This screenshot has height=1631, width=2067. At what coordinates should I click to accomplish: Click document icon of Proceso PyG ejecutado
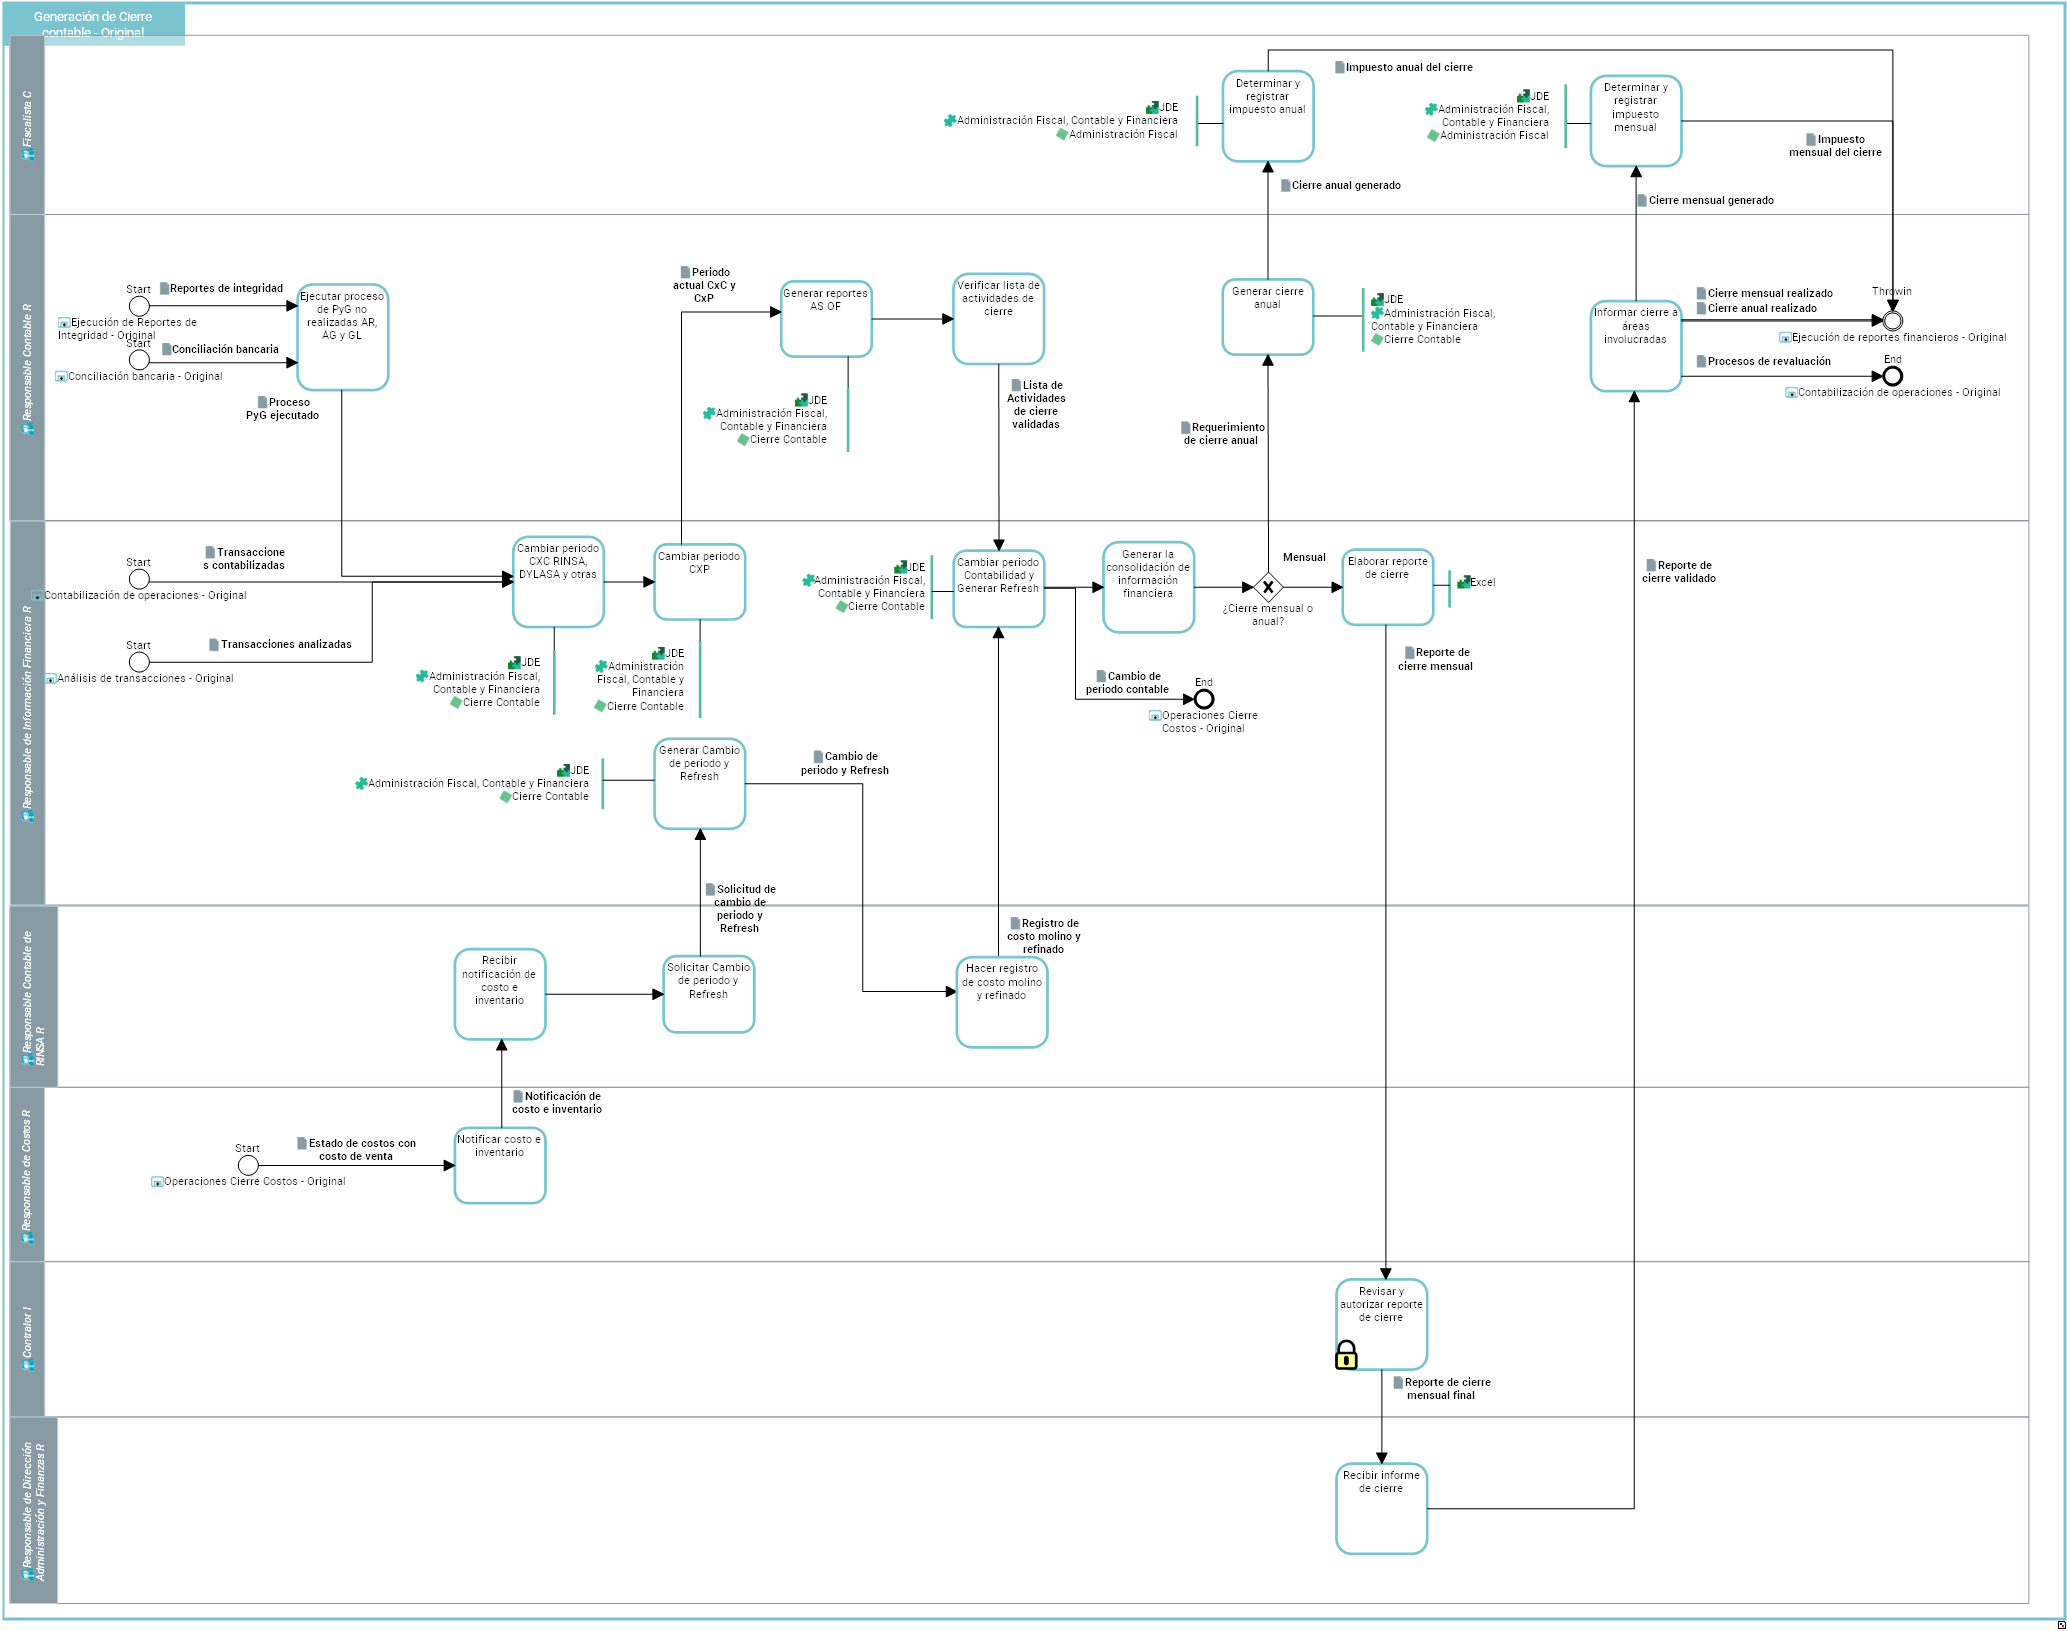(x=262, y=402)
